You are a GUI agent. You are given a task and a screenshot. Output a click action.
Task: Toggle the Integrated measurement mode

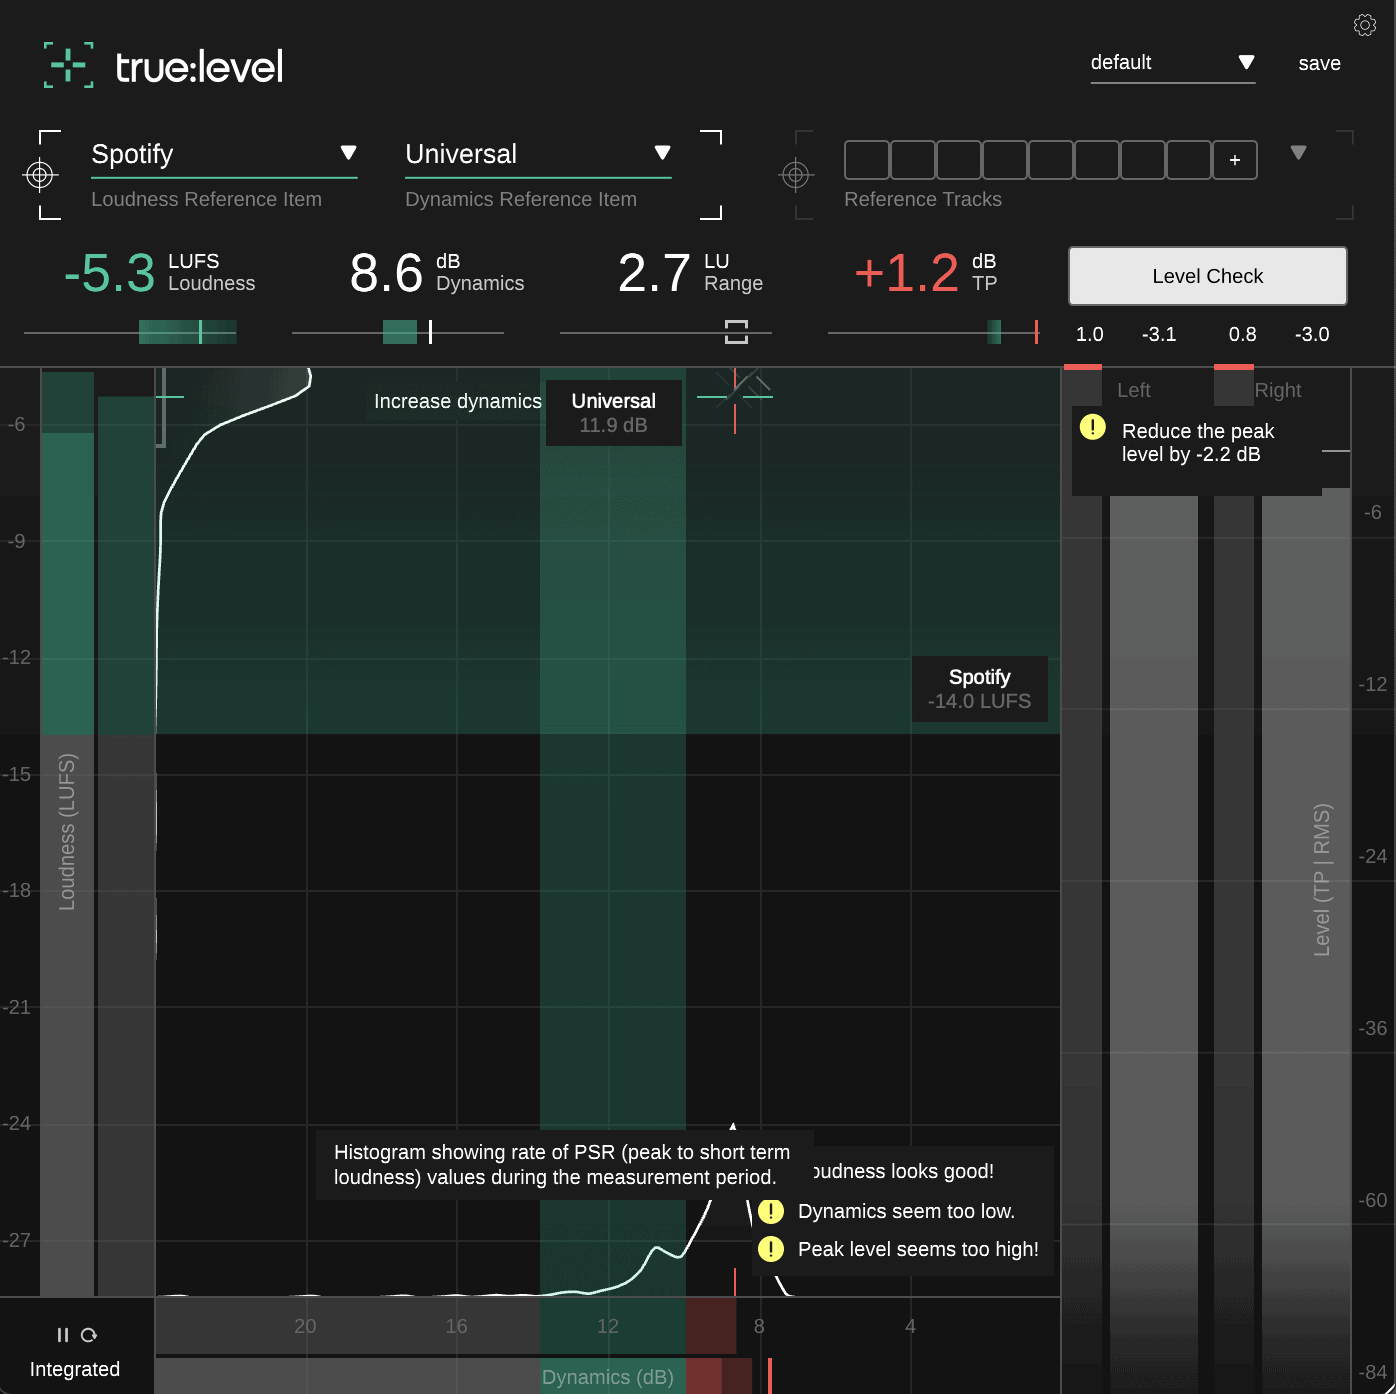pyautogui.click(x=75, y=1369)
